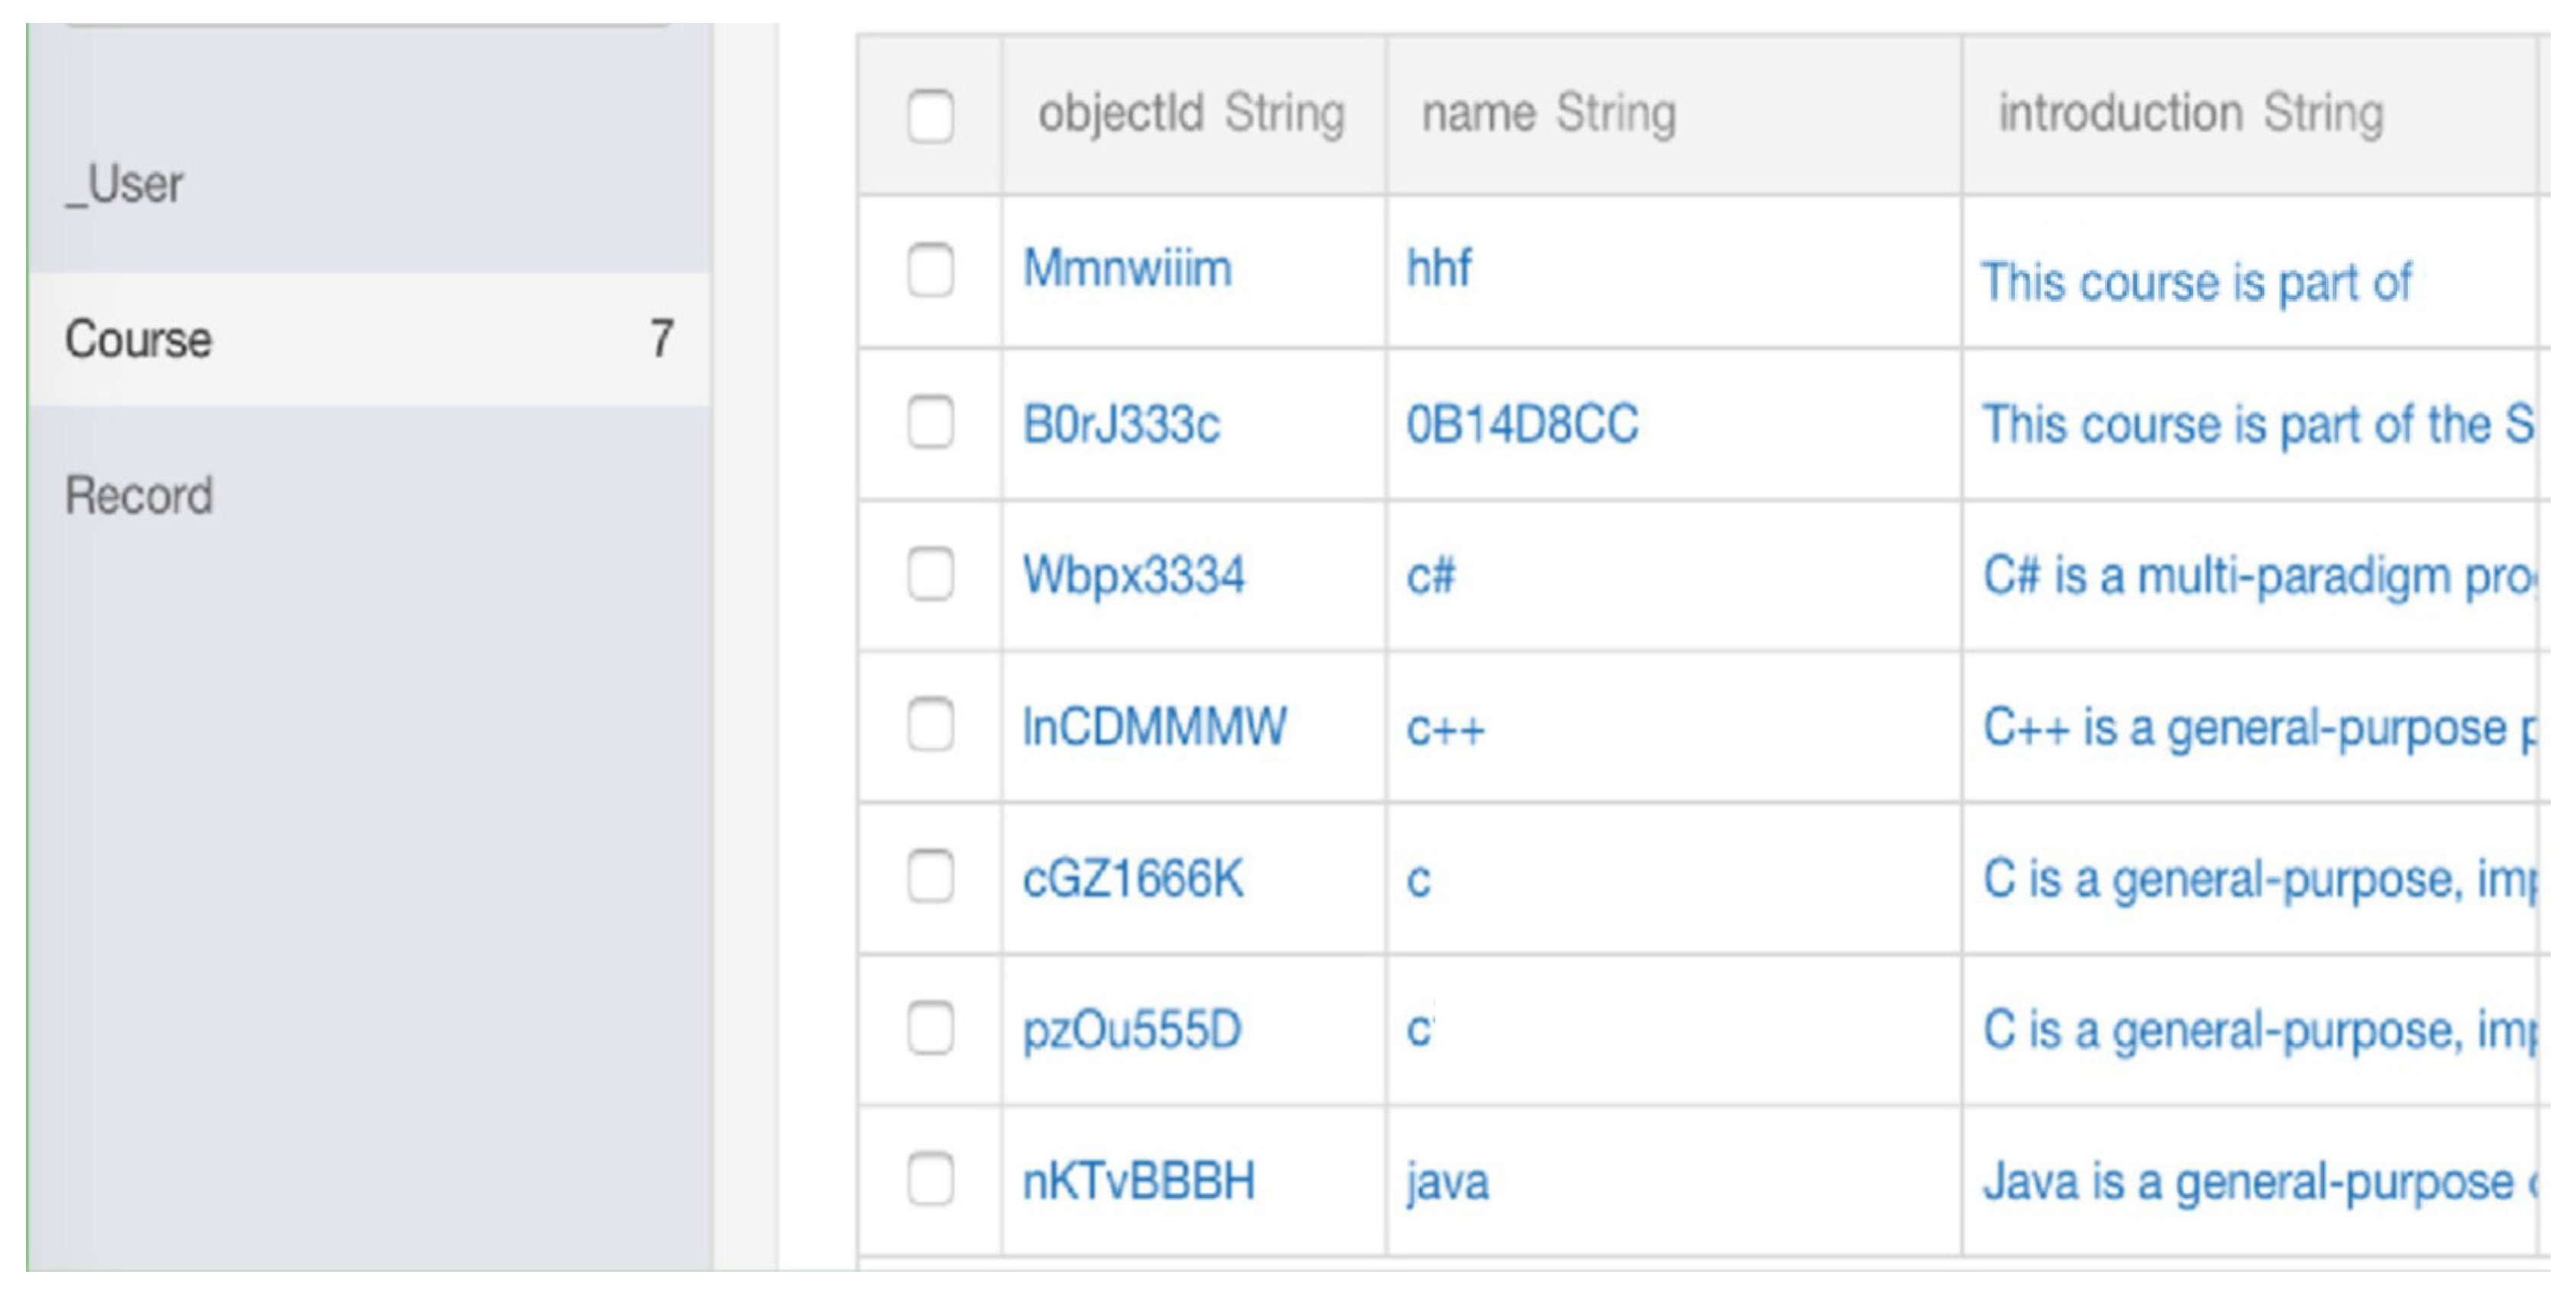The height and width of the screenshot is (1291, 2576).
Task: Click the 0B14D8CC name cell
Action: [1522, 424]
